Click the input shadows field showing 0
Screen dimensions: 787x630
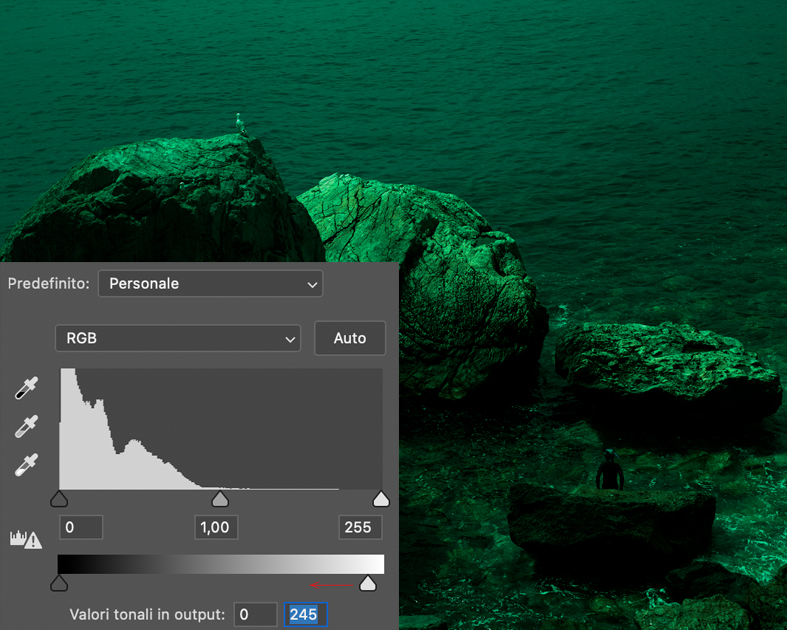point(81,527)
